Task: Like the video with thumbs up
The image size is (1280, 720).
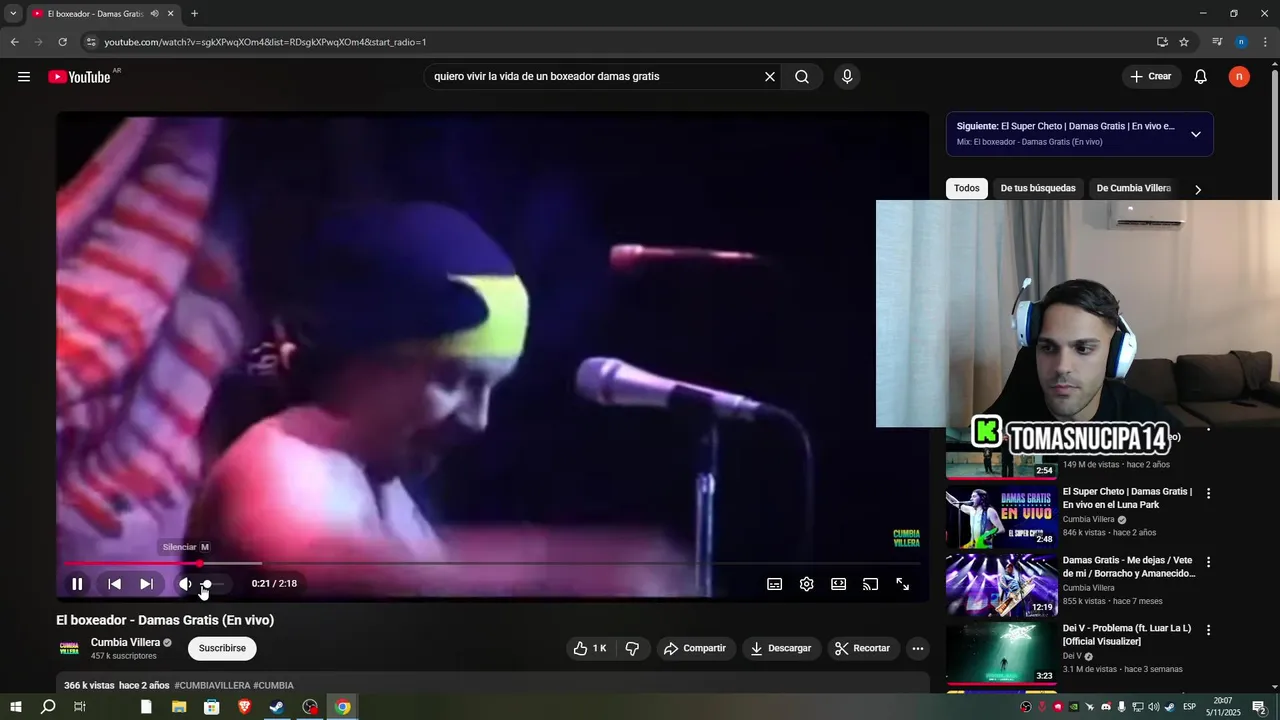Action: [x=589, y=648]
